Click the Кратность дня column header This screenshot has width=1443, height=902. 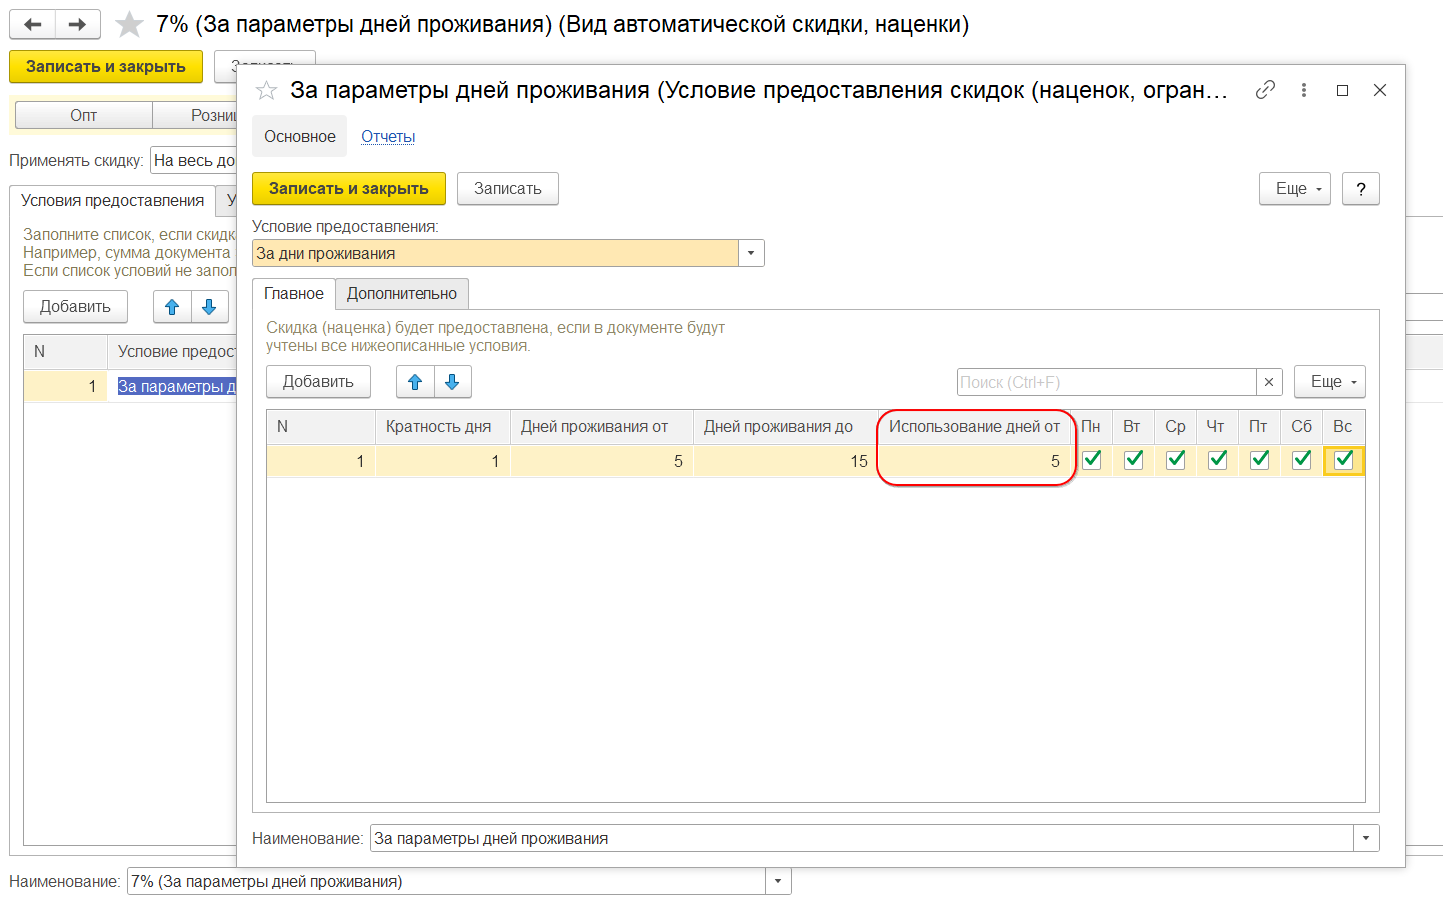pos(443,427)
